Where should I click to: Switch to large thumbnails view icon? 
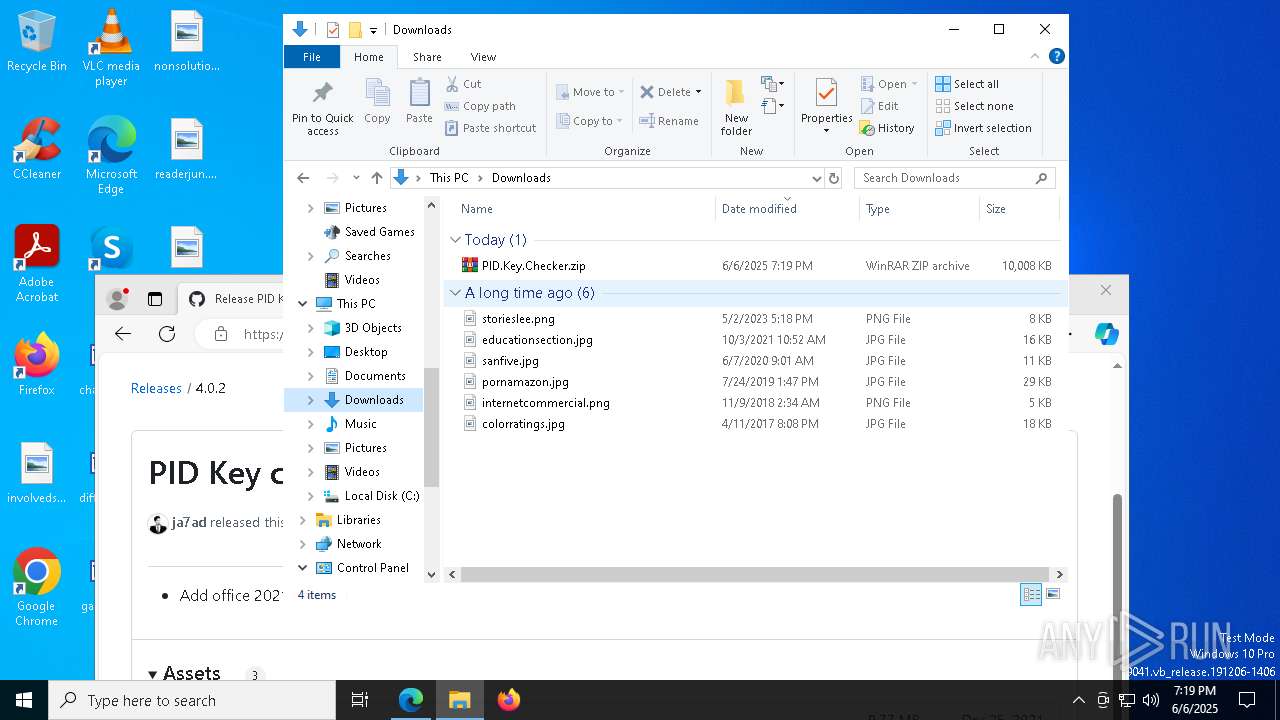tap(1052, 595)
